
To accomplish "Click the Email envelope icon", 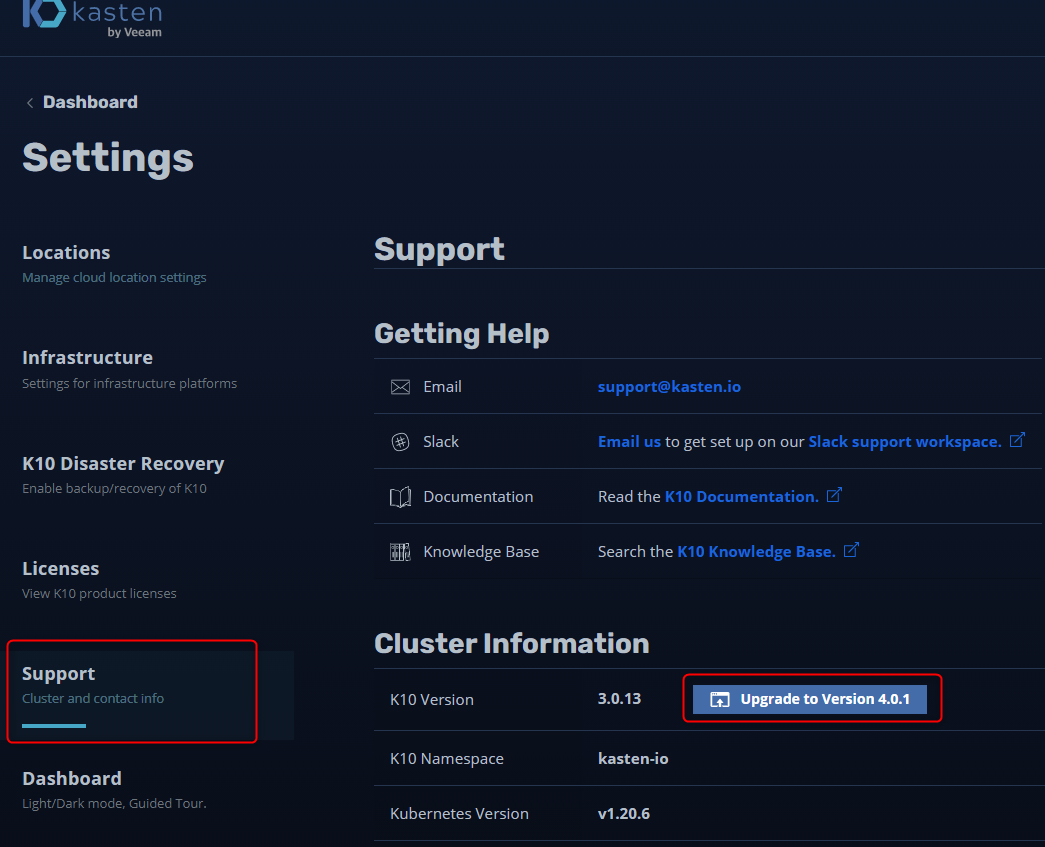I will [x=400, y=387].
